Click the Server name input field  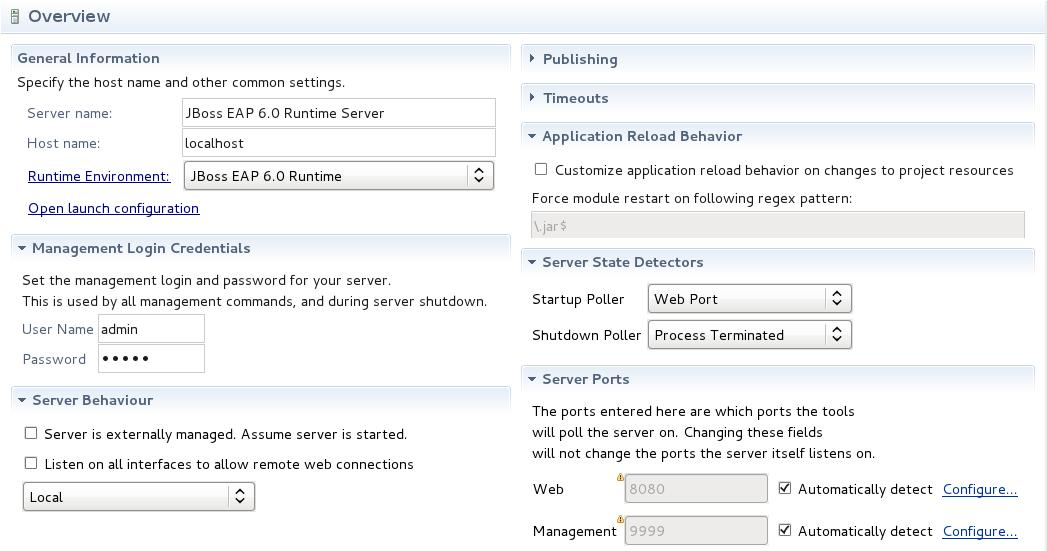(339, 113)
